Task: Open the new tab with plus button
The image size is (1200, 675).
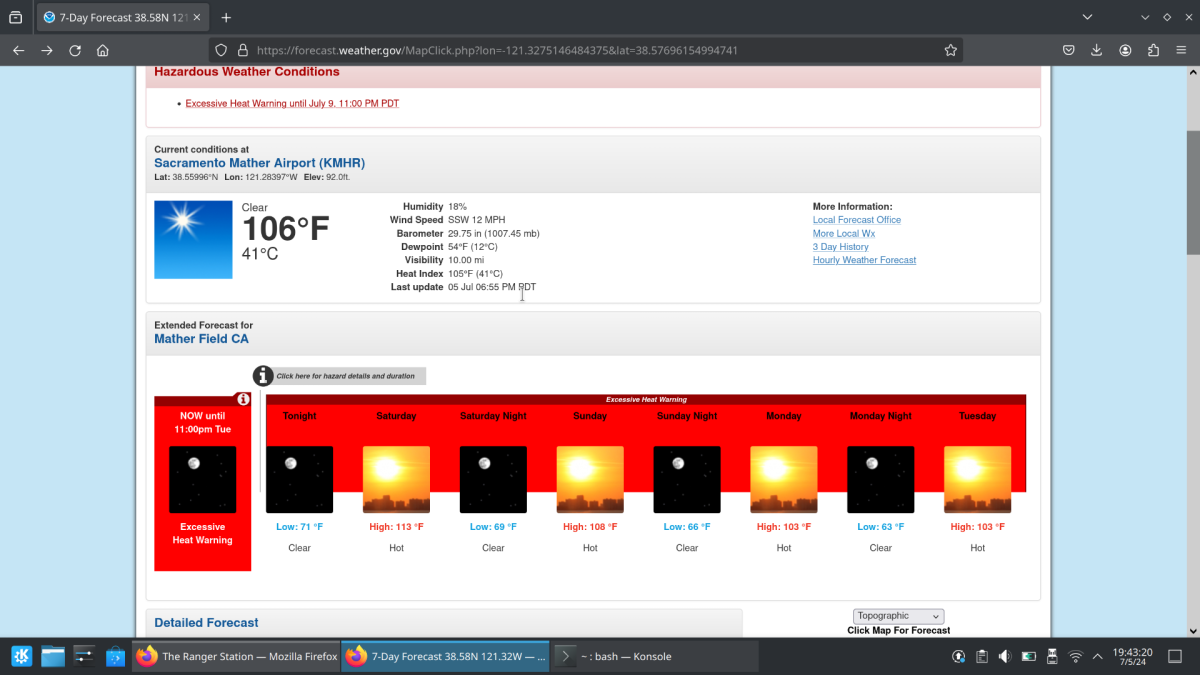Action: click(226, 18)
